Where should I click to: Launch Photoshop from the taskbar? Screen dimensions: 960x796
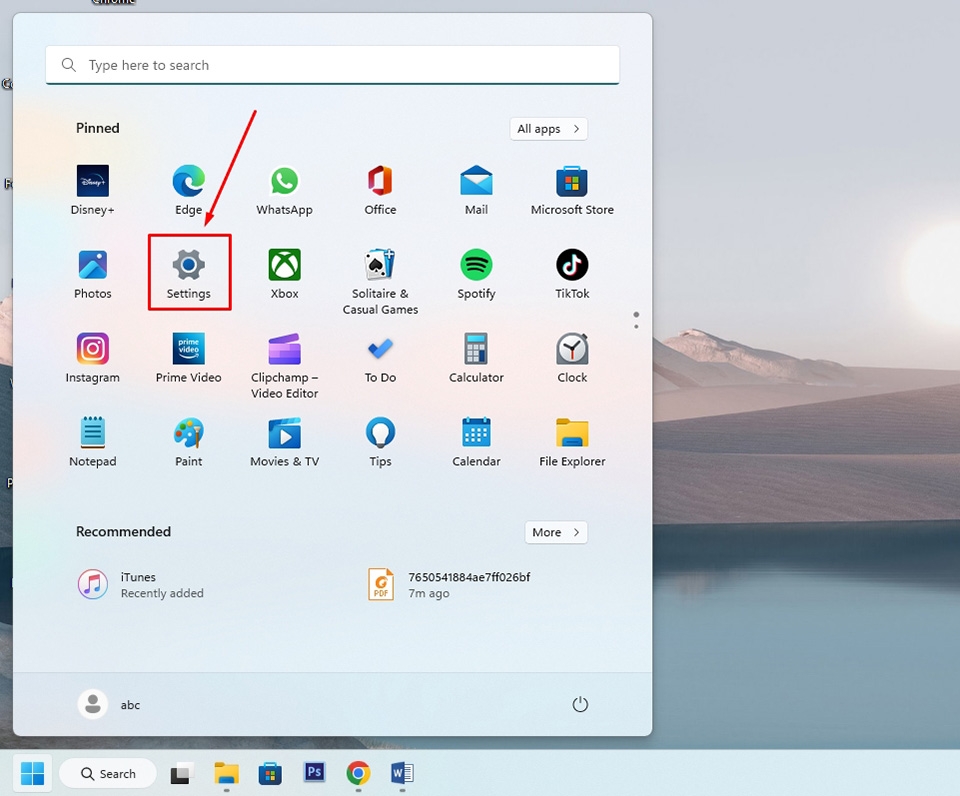314,773
